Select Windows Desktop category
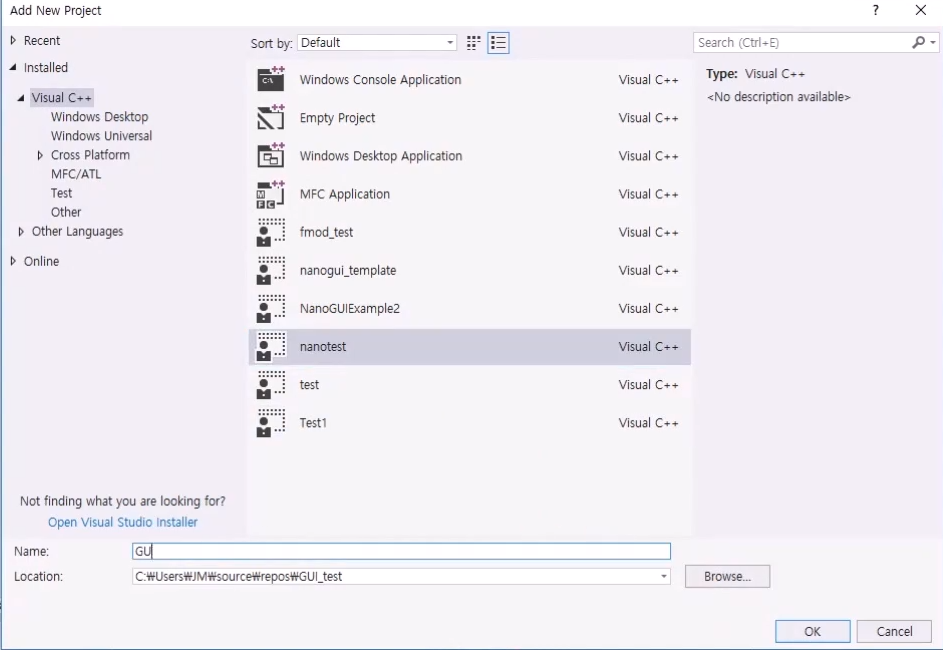The width and height of the screenshot is (943, 650). (x=99, y=117)
